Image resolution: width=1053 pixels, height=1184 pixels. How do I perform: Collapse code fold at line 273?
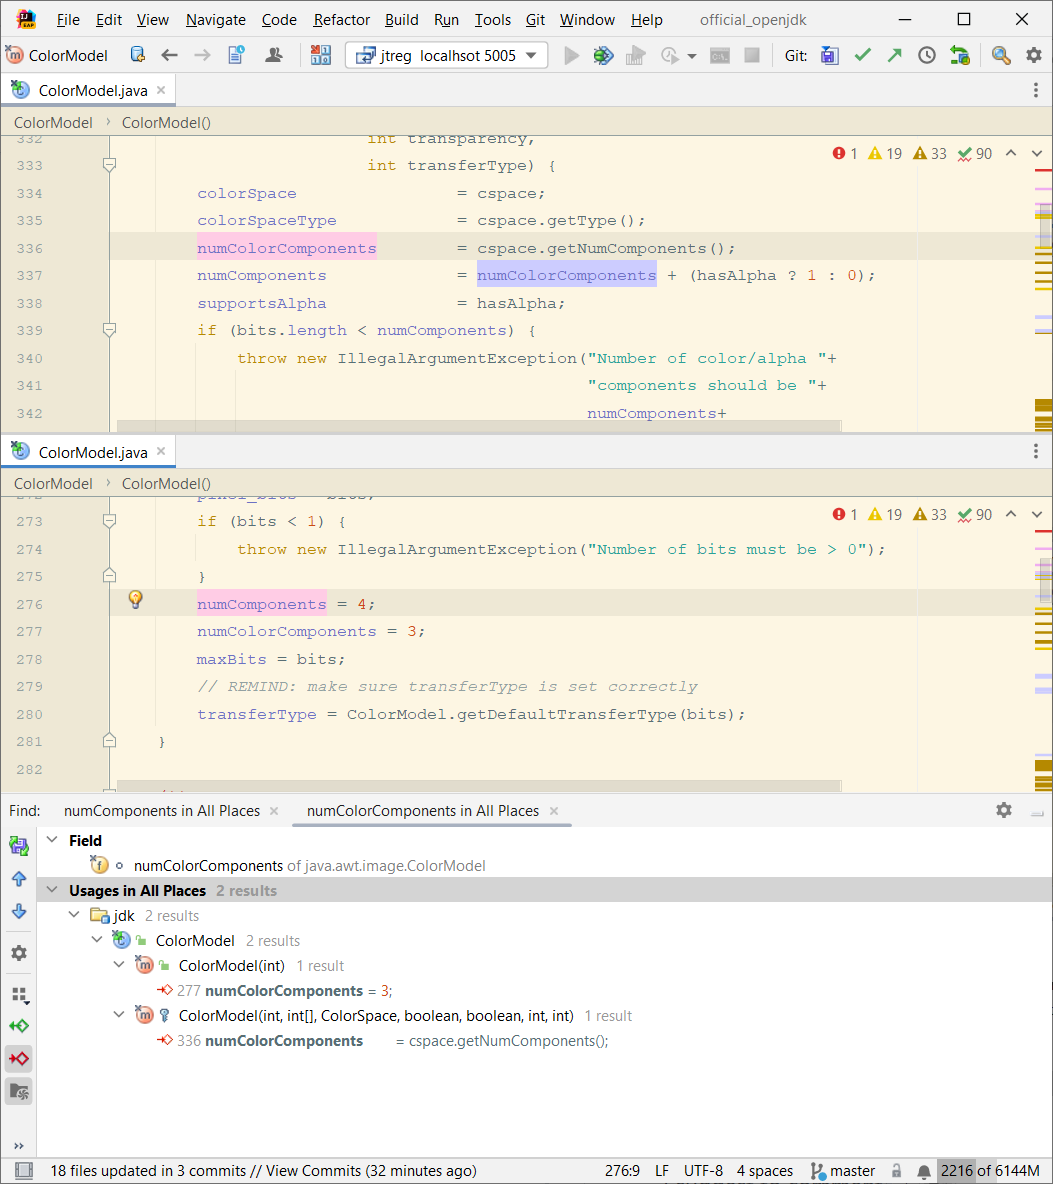coord(109,521)
